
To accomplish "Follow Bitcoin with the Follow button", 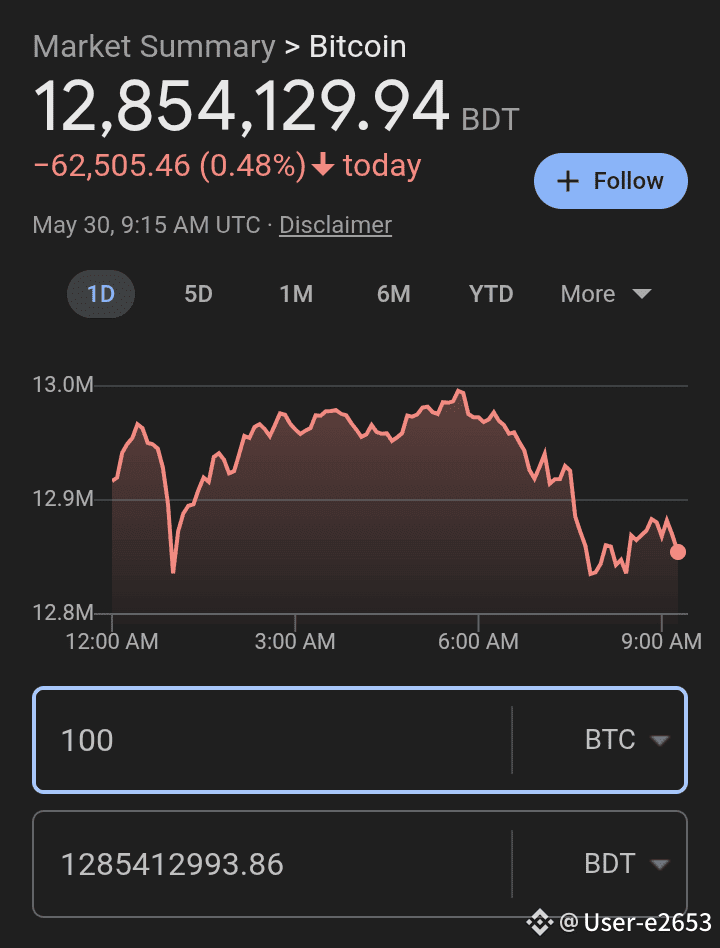I will tap(611, 181).
